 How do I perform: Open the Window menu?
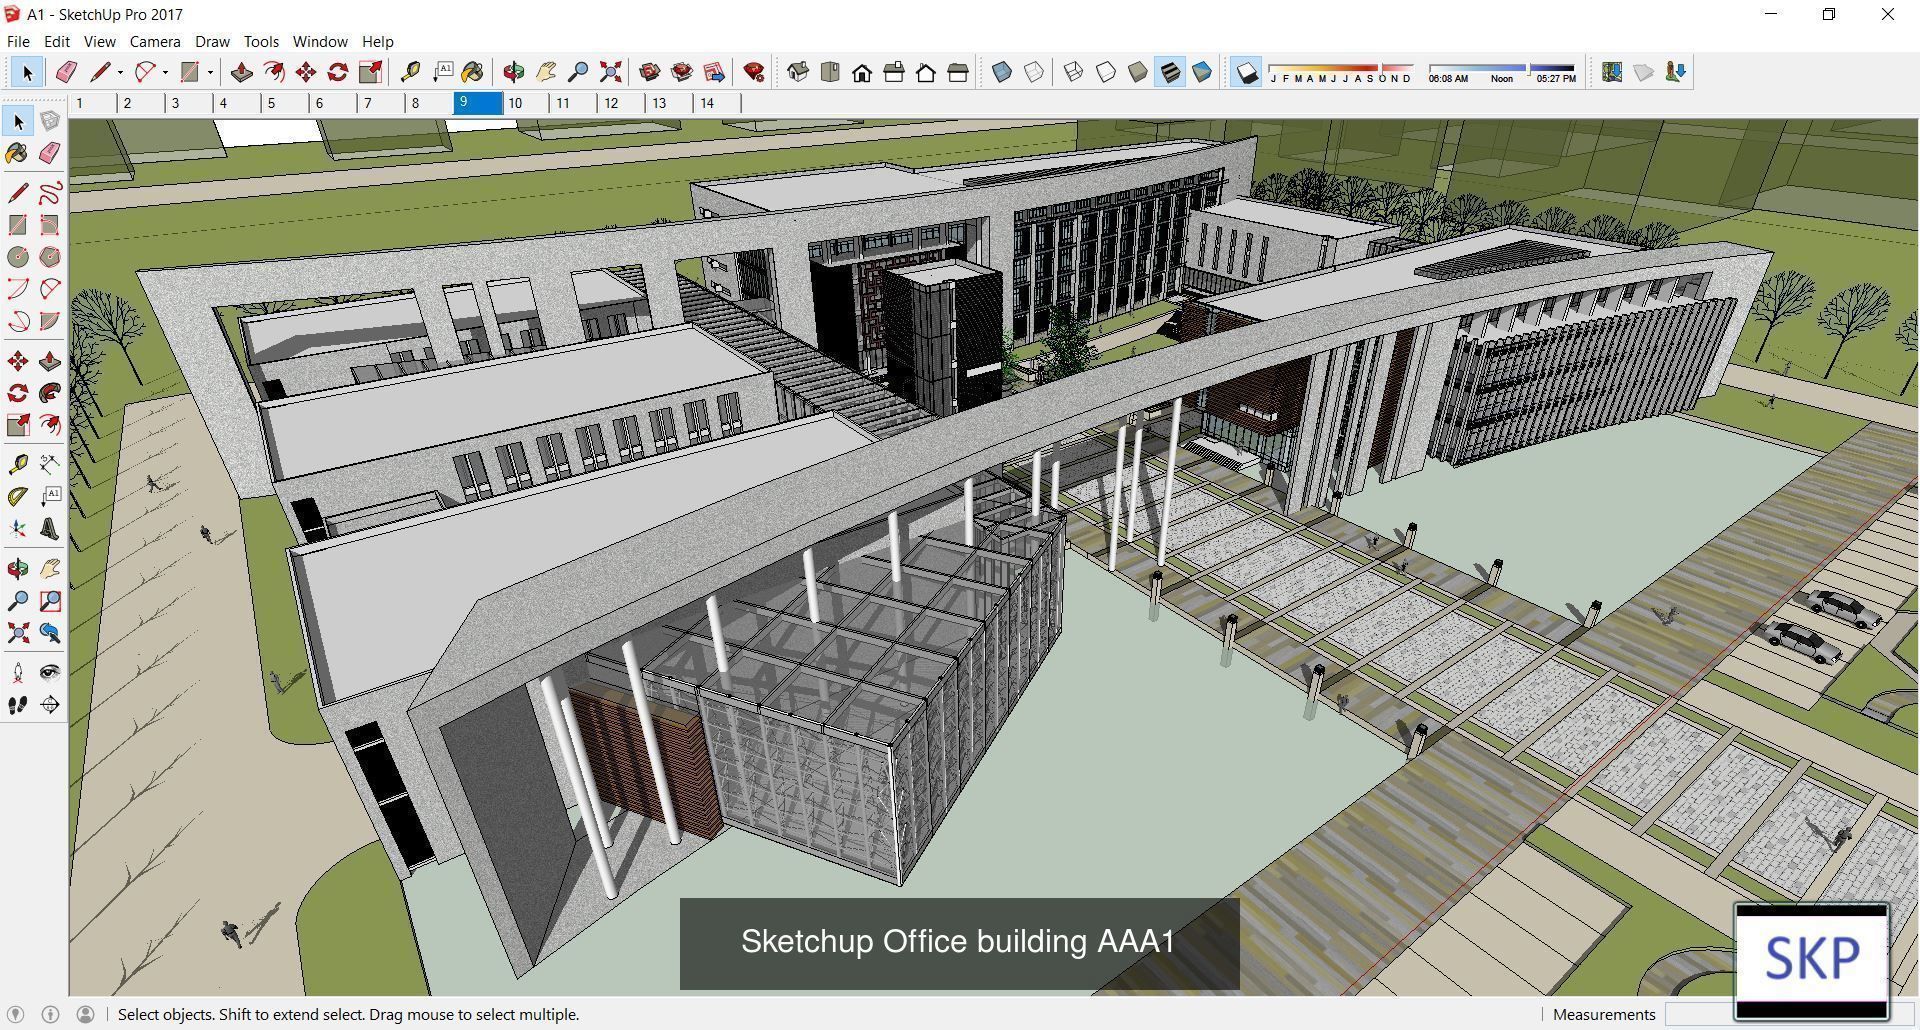pyautogui.click(x=320, y=41)
